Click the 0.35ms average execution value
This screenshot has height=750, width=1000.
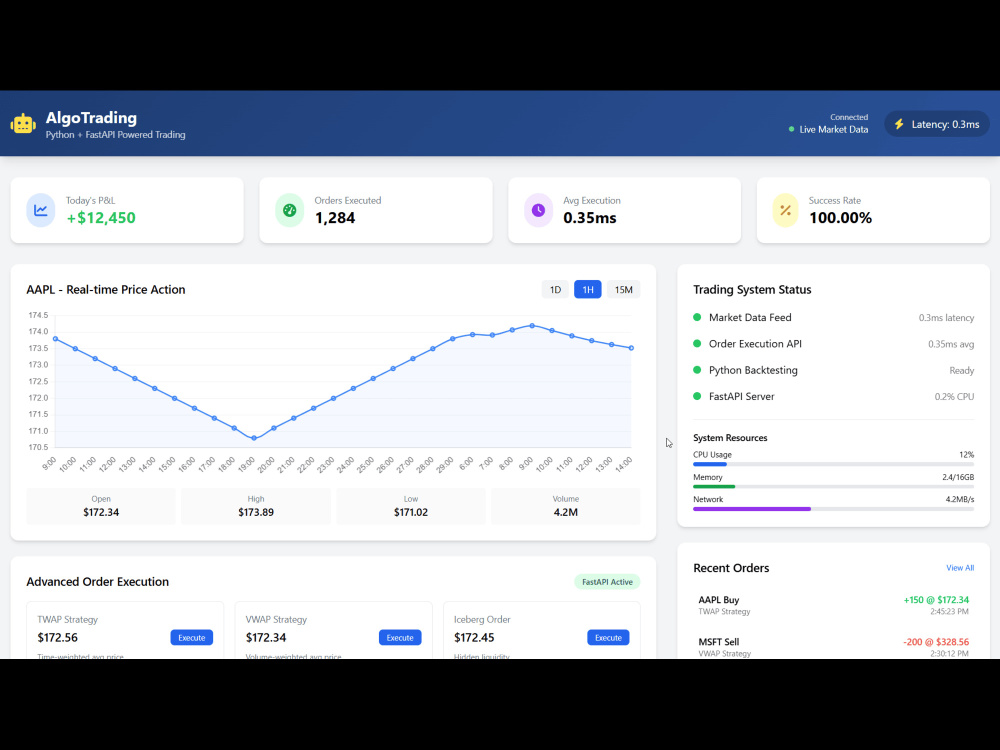[590, 217]
